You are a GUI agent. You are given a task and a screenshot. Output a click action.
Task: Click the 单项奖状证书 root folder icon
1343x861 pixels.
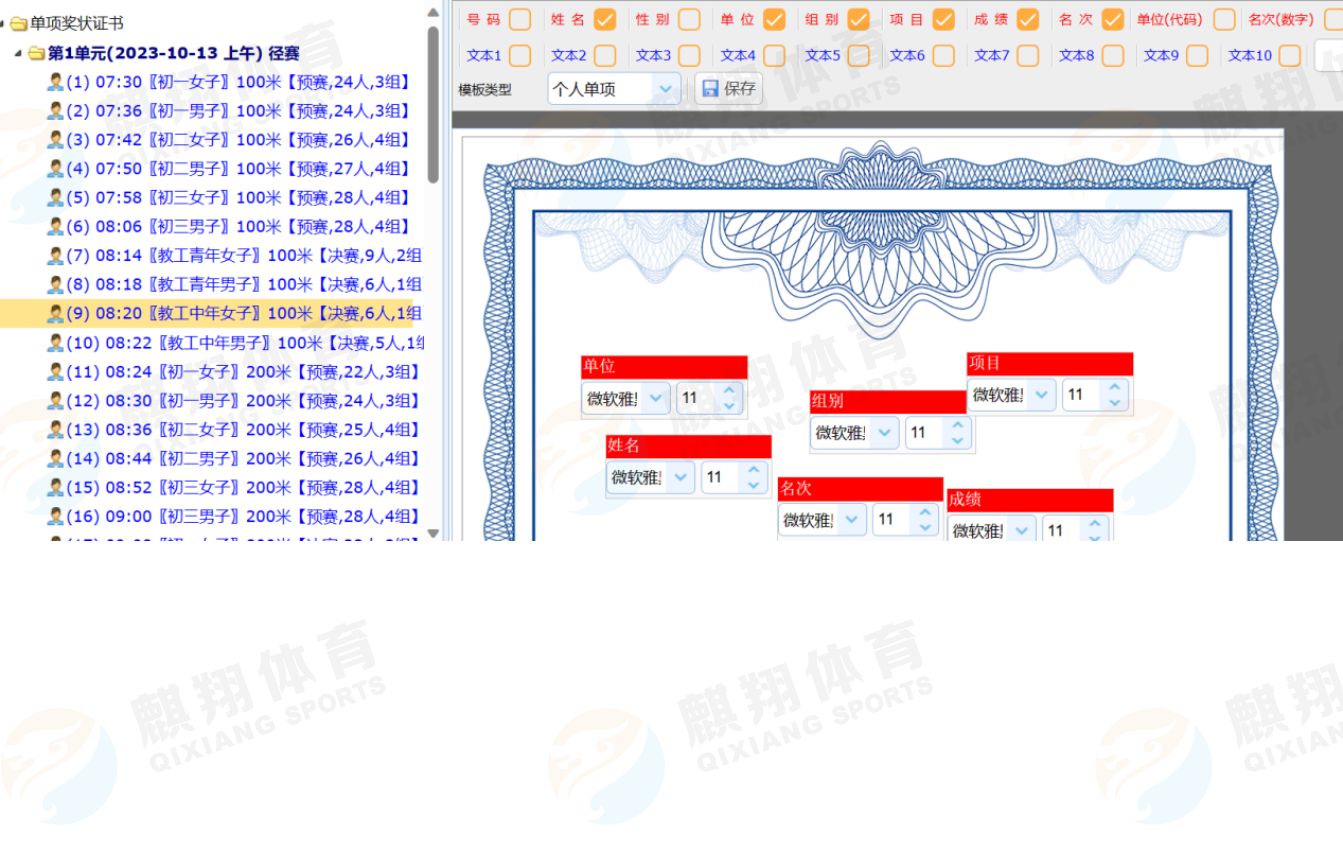[x=19, y=23]
